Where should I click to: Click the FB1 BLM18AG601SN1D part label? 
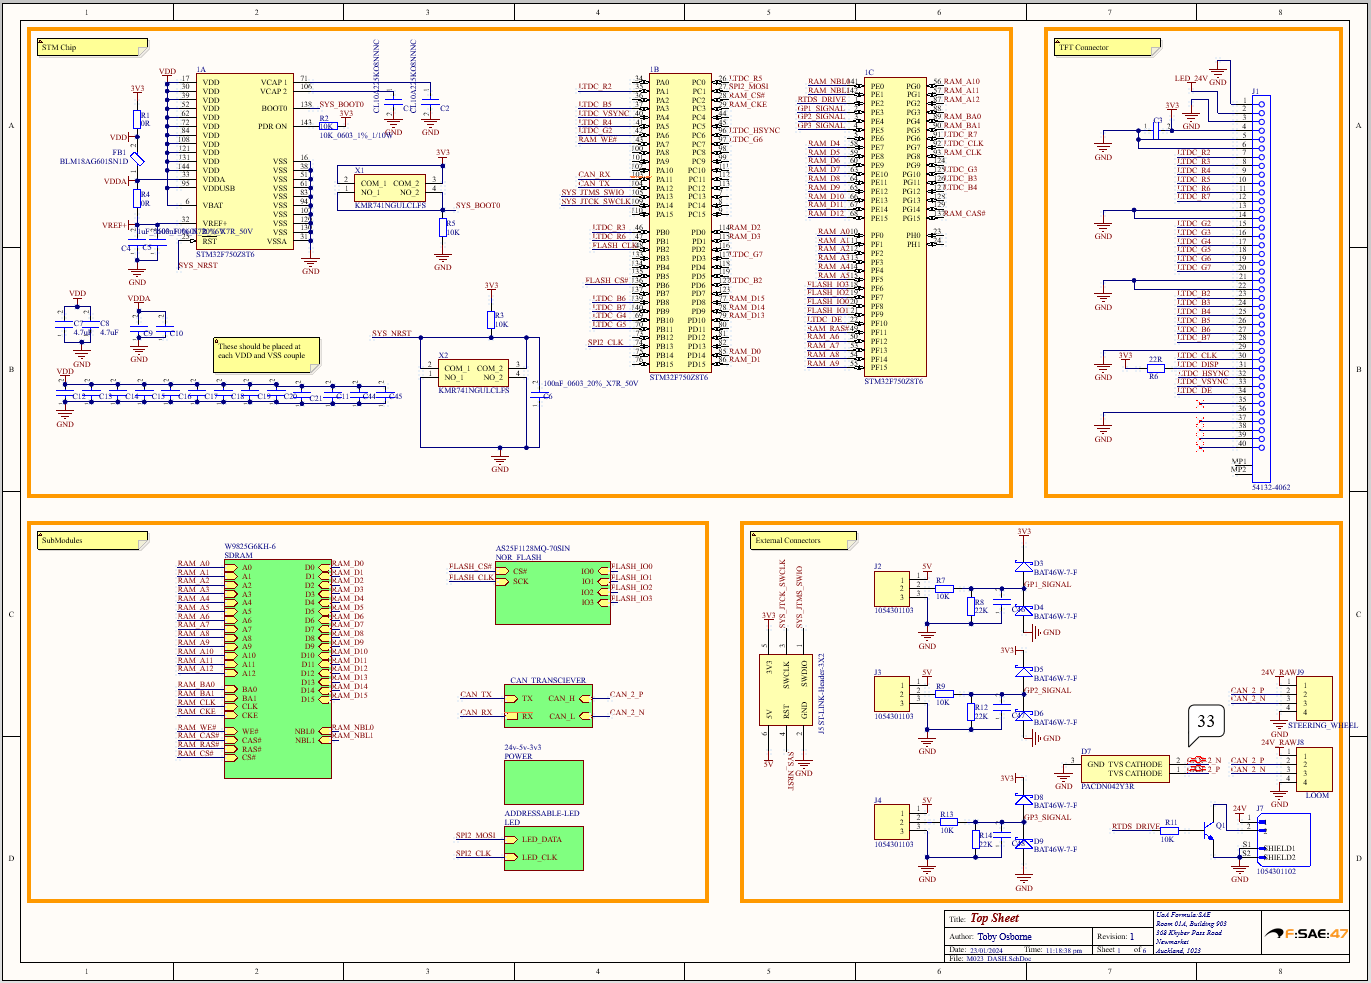94,161
